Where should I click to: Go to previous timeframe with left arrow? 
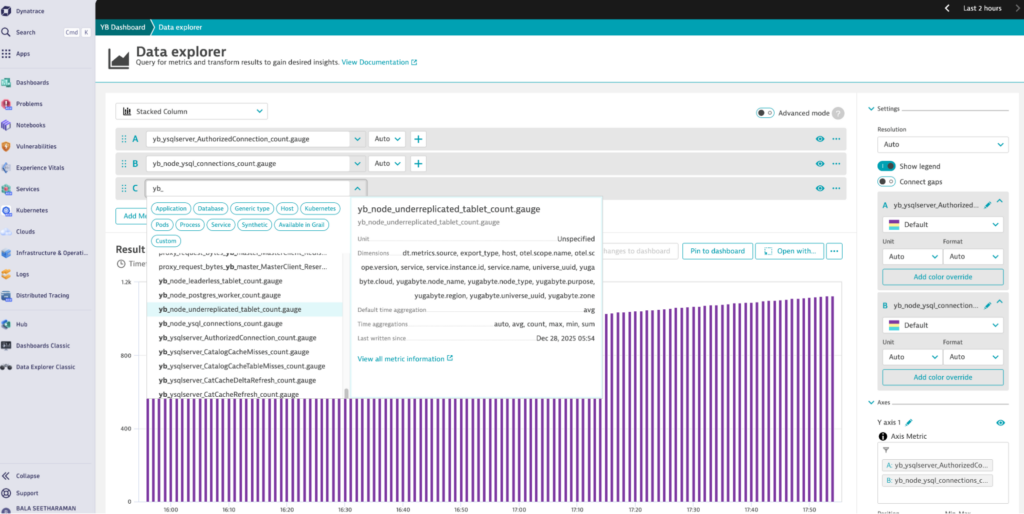coord(948,8)
